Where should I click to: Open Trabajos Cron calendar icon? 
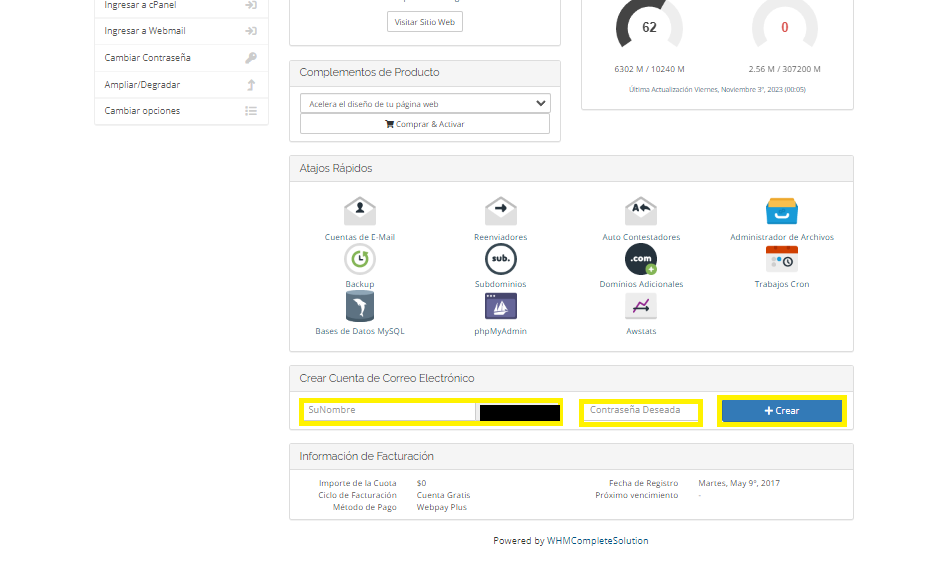tap(781, 259)
